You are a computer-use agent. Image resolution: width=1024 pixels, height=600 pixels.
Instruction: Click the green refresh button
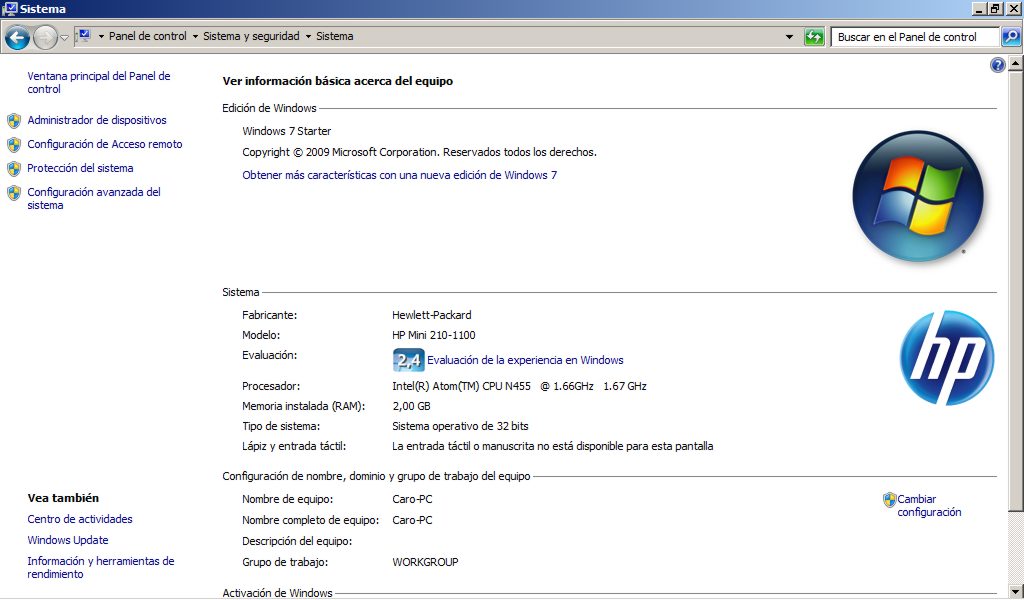point(814,37)
